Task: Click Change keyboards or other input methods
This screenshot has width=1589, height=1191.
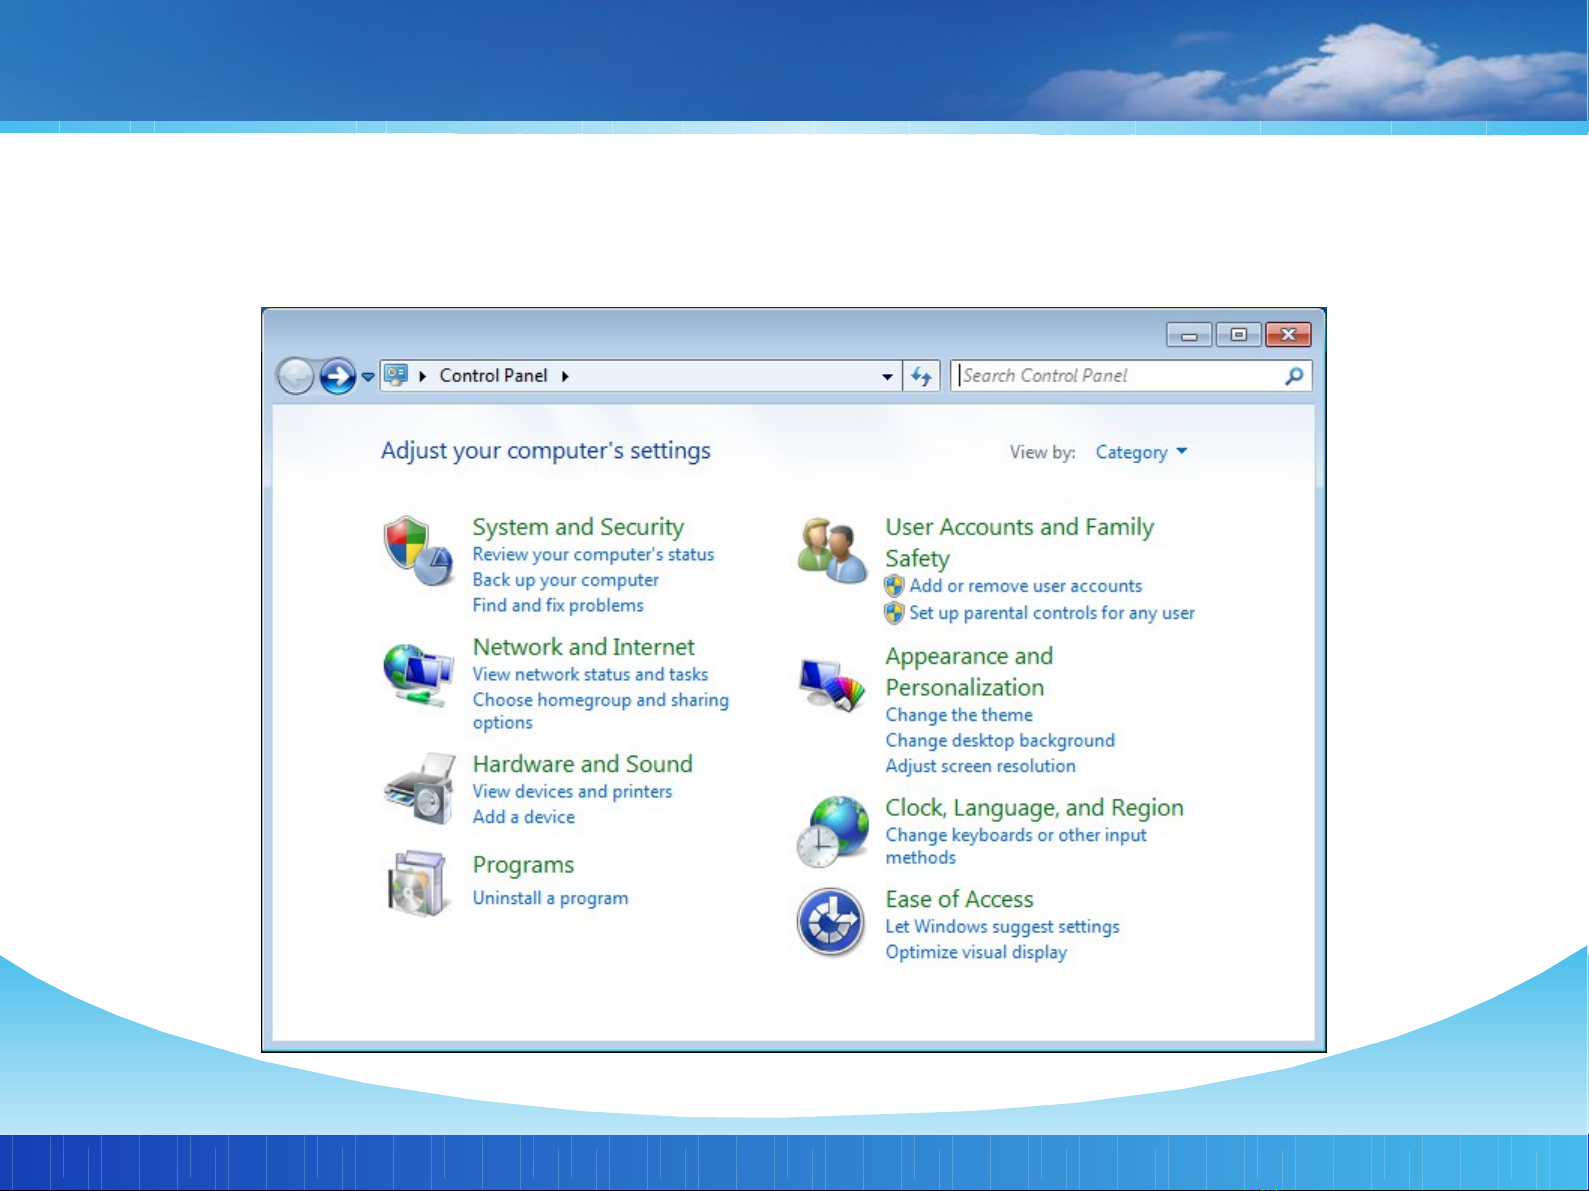Action: pyautogui.click(x=1016, y=846)
